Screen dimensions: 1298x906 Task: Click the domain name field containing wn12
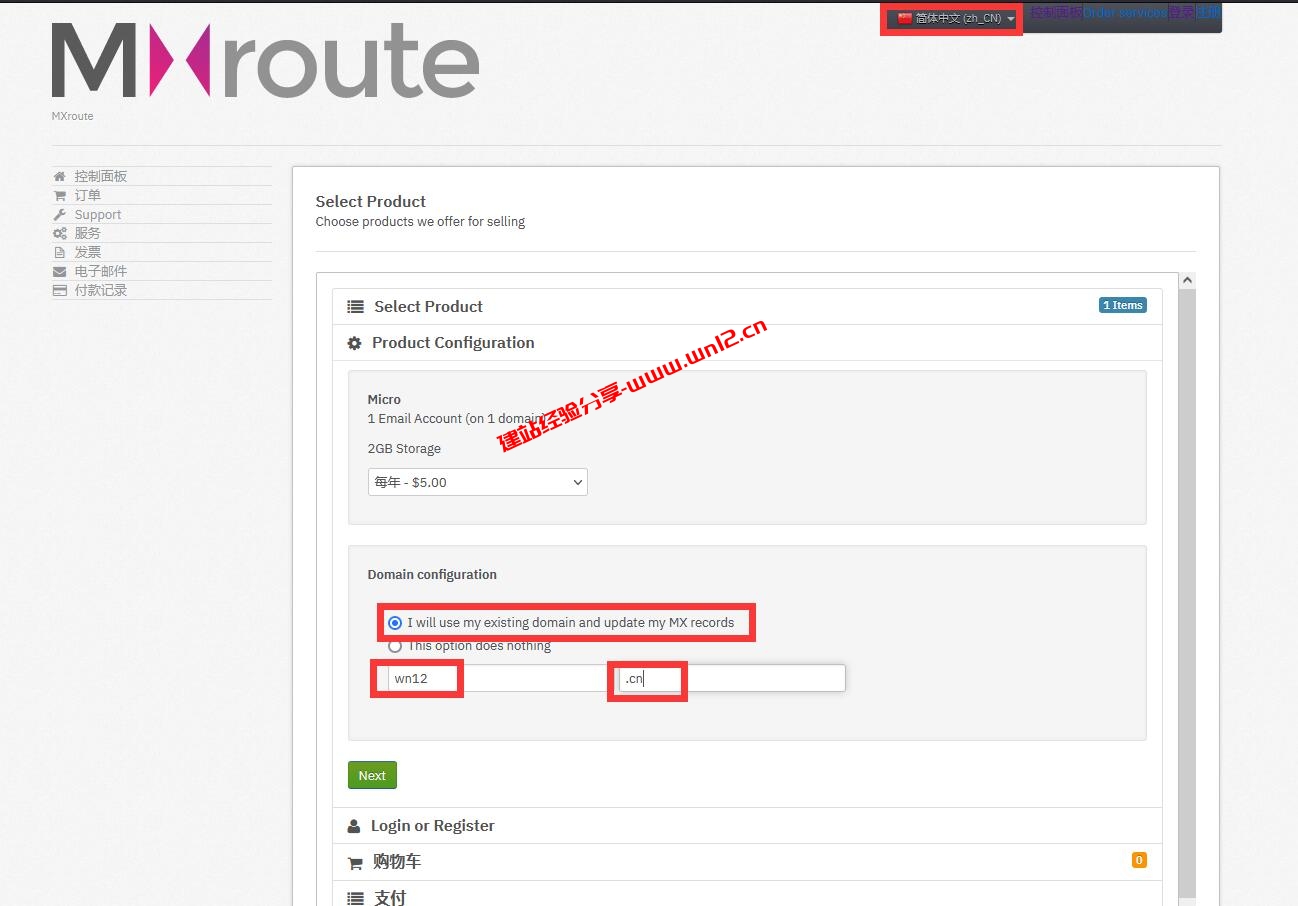point(495,679)
